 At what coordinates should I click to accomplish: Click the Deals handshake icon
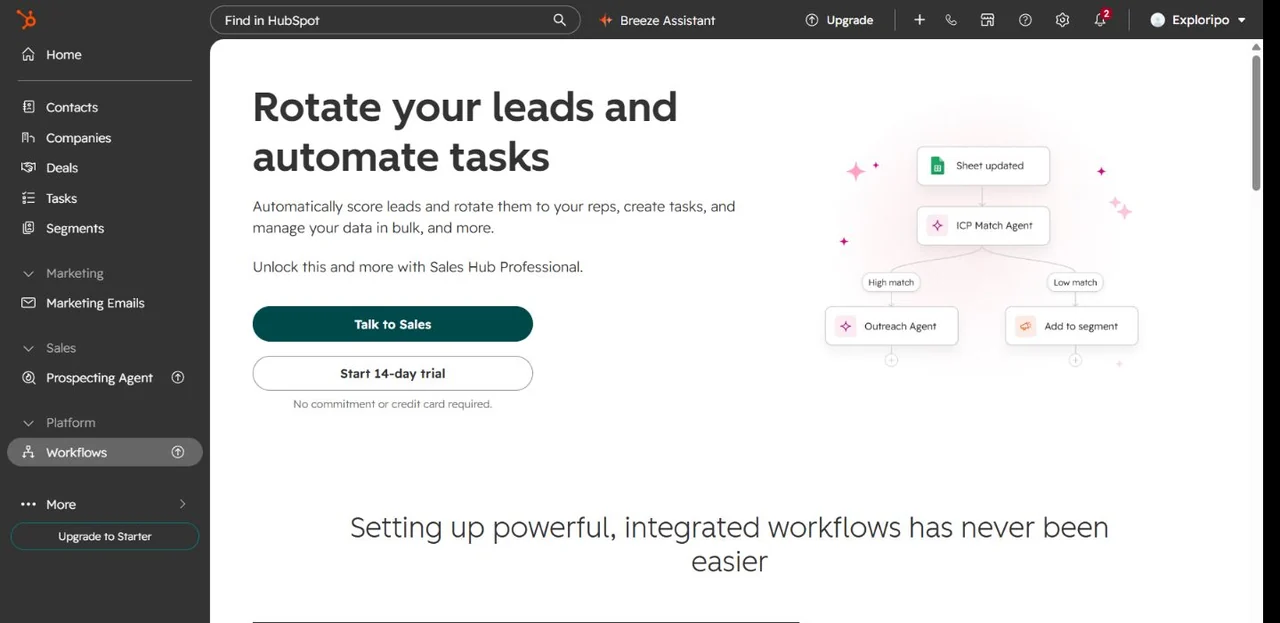28,168
